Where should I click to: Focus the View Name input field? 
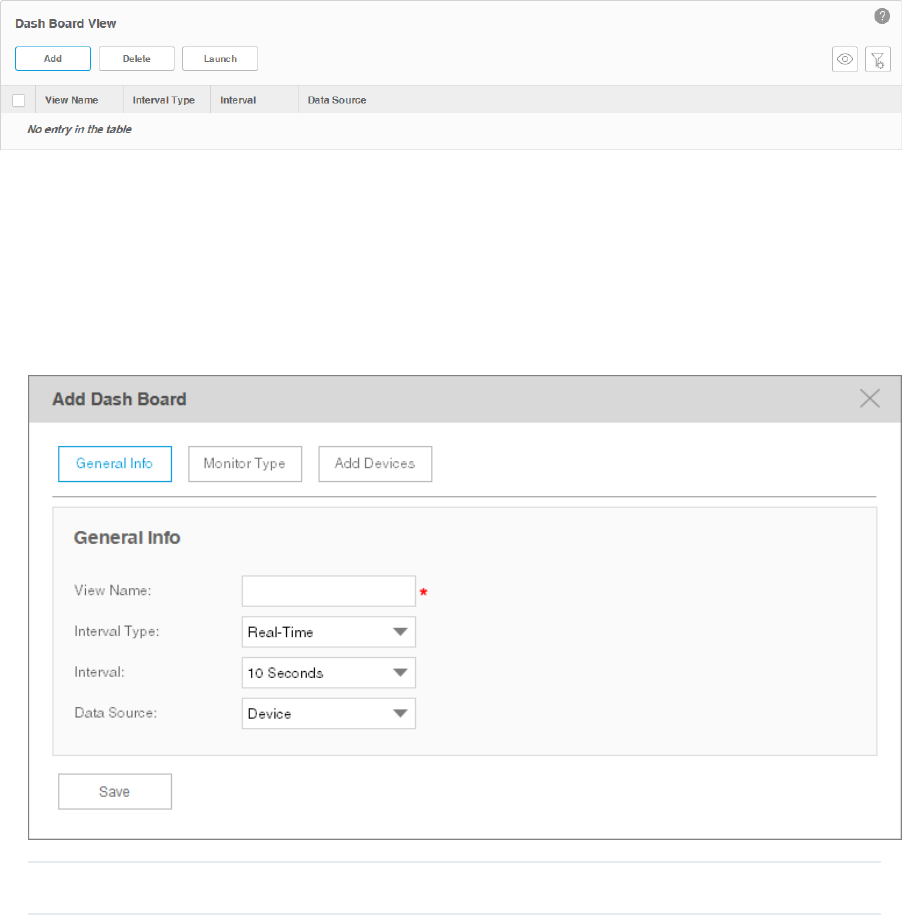328,591
